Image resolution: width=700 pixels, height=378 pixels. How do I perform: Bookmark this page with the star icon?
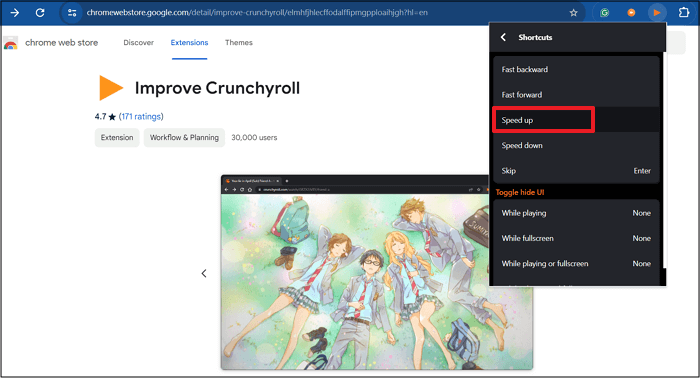(x=574, y=13)
